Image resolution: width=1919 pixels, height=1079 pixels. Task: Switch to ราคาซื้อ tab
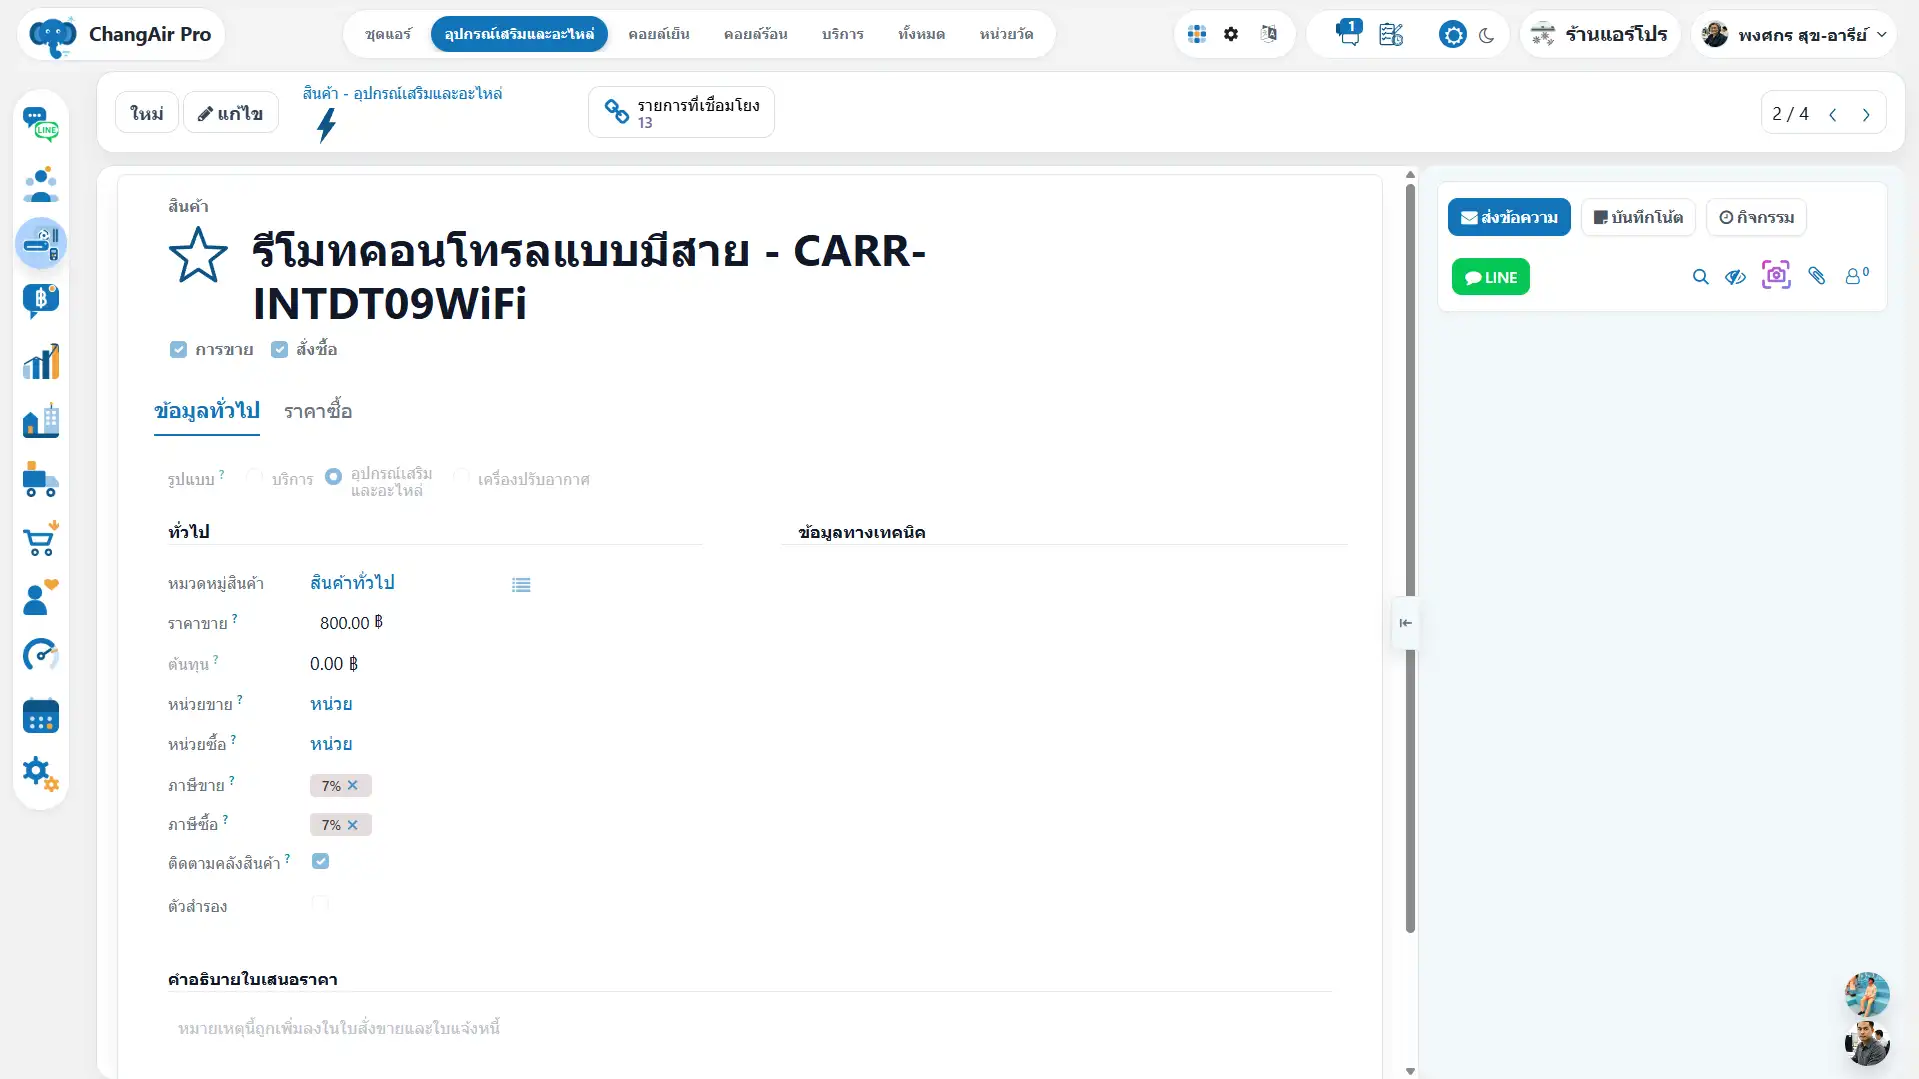click(318, 411)
